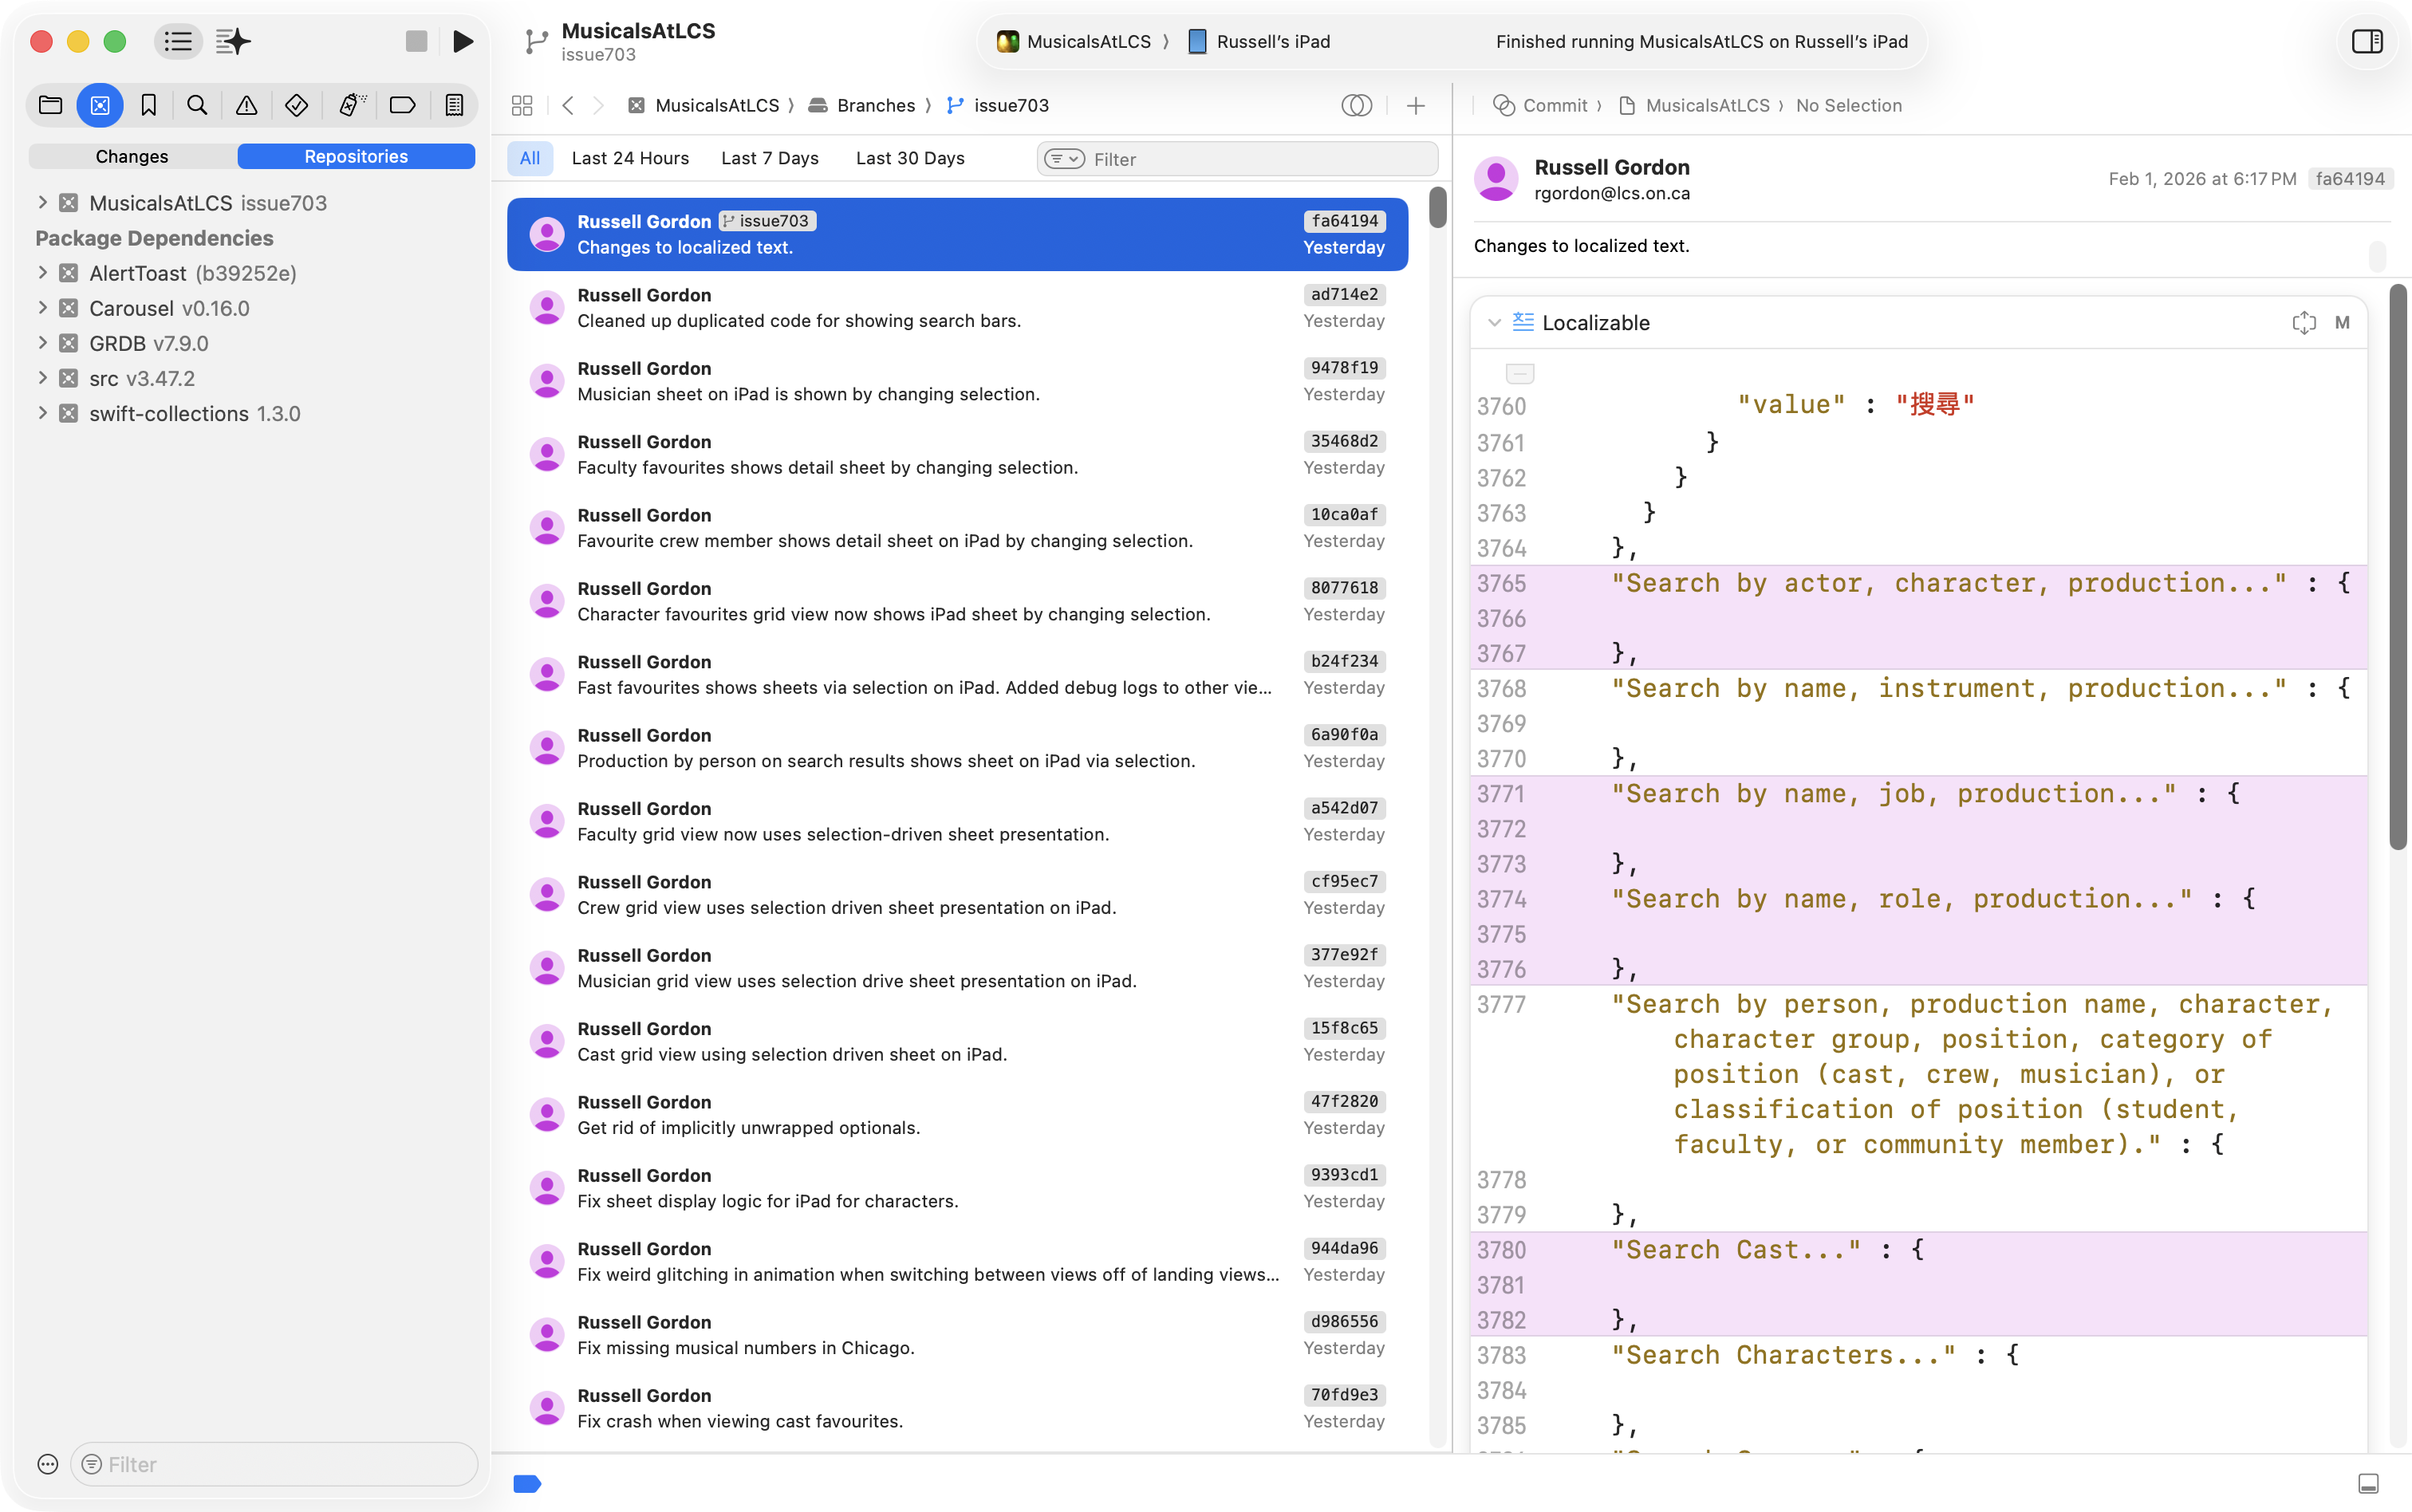Toggle the navigator sidebar visibility
Screen dimensions: 2412x1512
click(178, 41)
